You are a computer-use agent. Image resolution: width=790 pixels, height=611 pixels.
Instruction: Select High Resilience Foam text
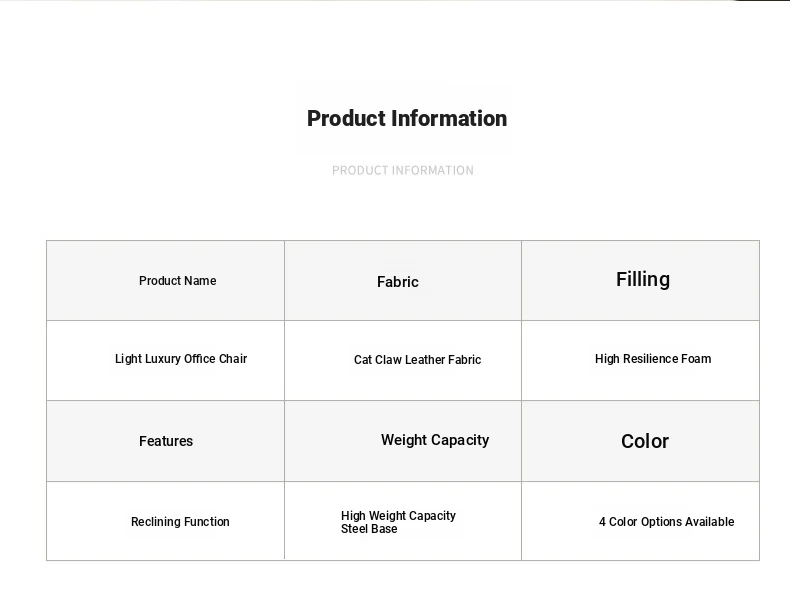(x=653, y=359)
